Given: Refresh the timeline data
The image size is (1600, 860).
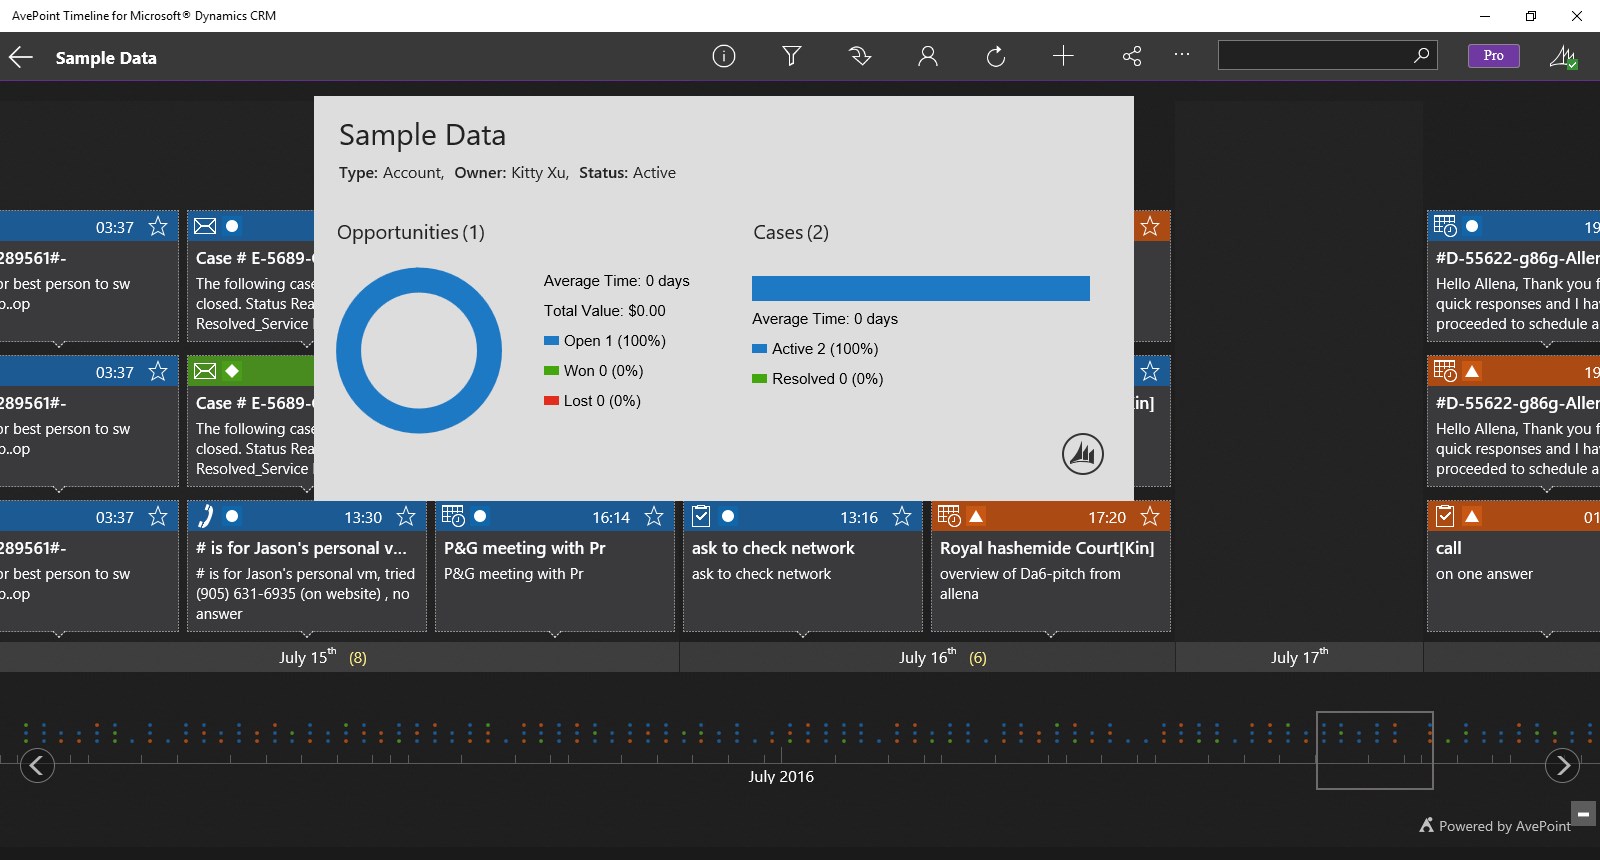Looking at the screenshot, I should point(996,56).
